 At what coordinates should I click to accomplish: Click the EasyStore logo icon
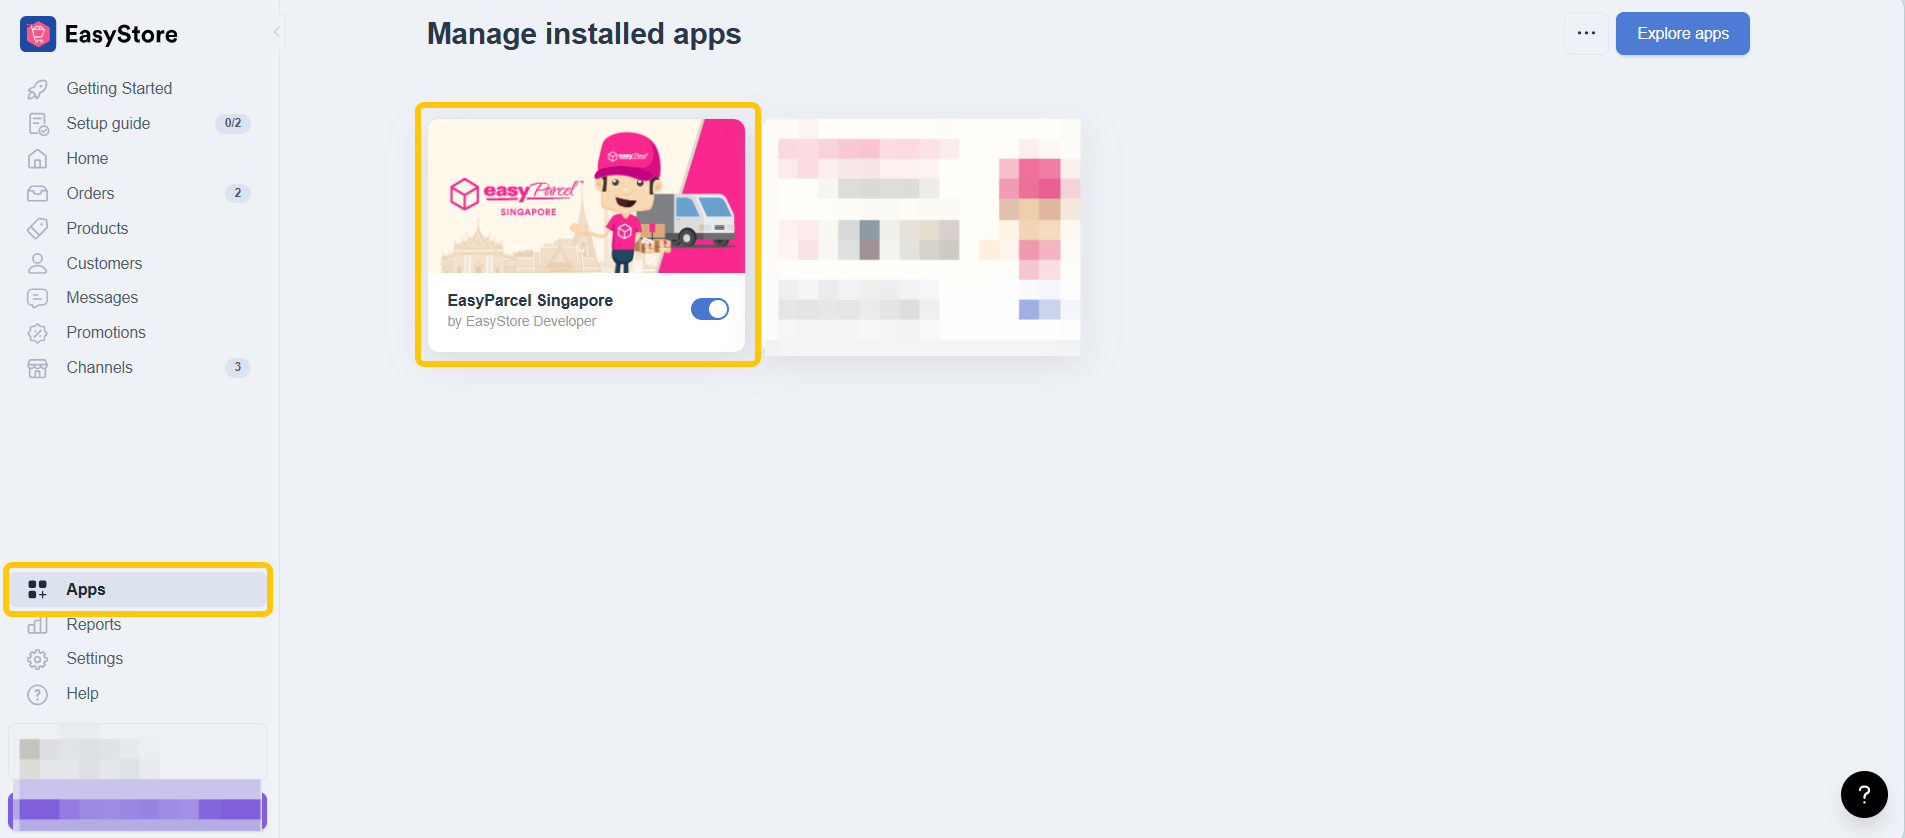tap(38, 34)
